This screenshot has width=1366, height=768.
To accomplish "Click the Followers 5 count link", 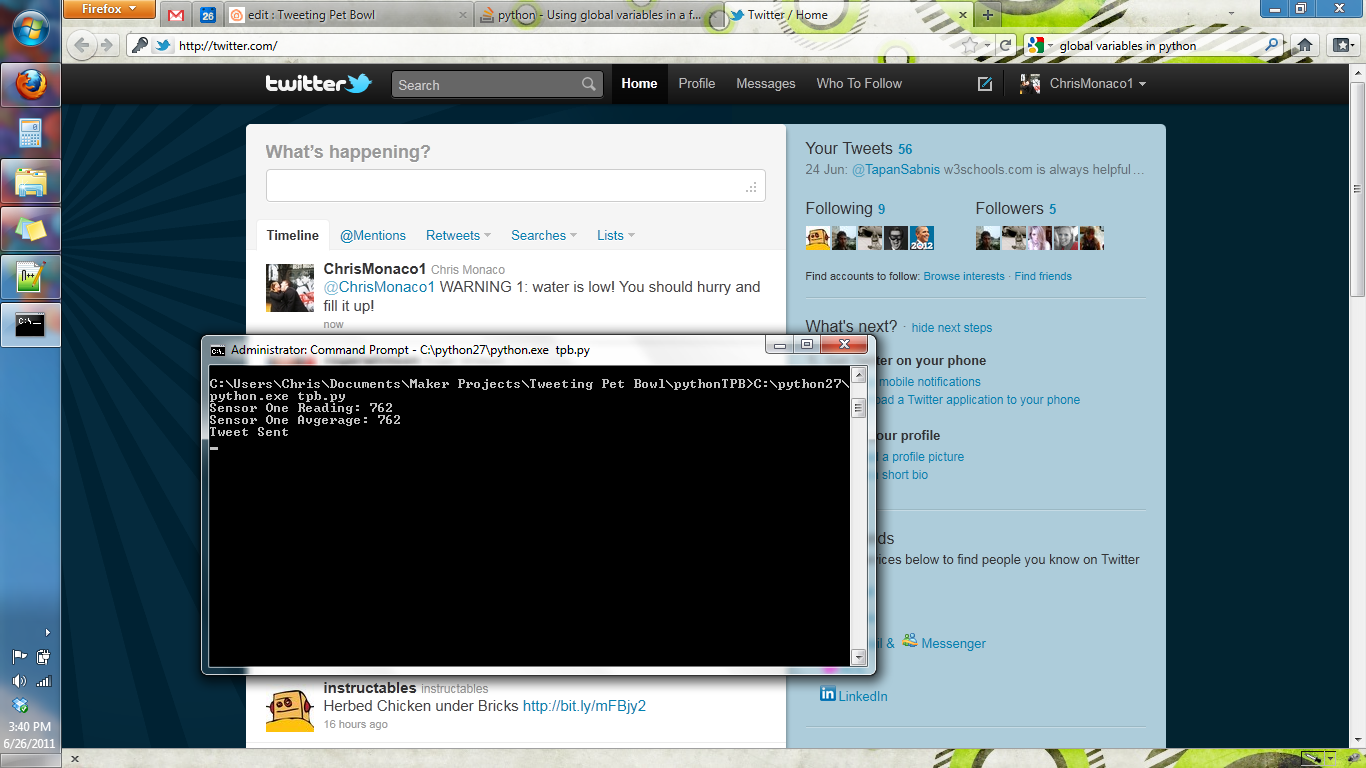I will pos(1052,209).
